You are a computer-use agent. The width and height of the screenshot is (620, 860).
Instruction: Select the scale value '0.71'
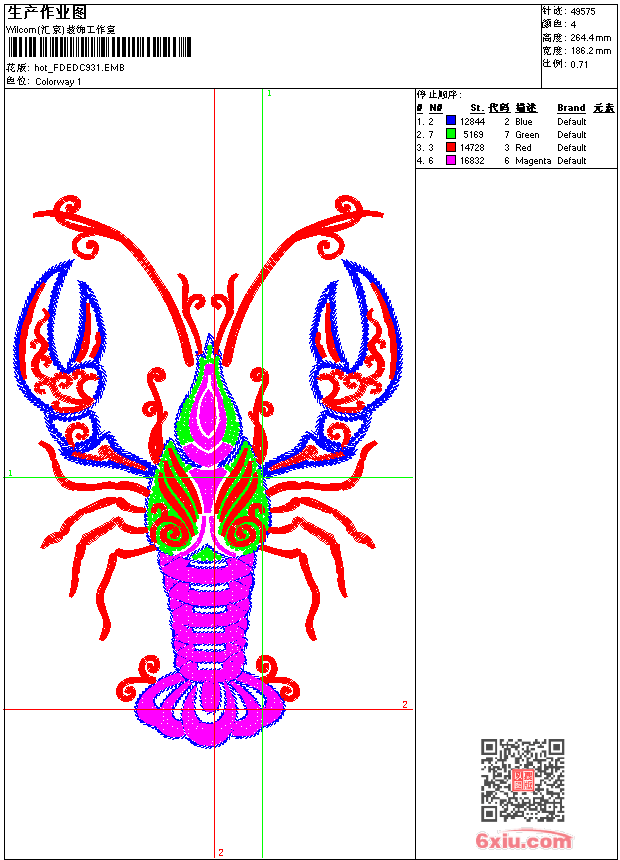pos(579,64)
